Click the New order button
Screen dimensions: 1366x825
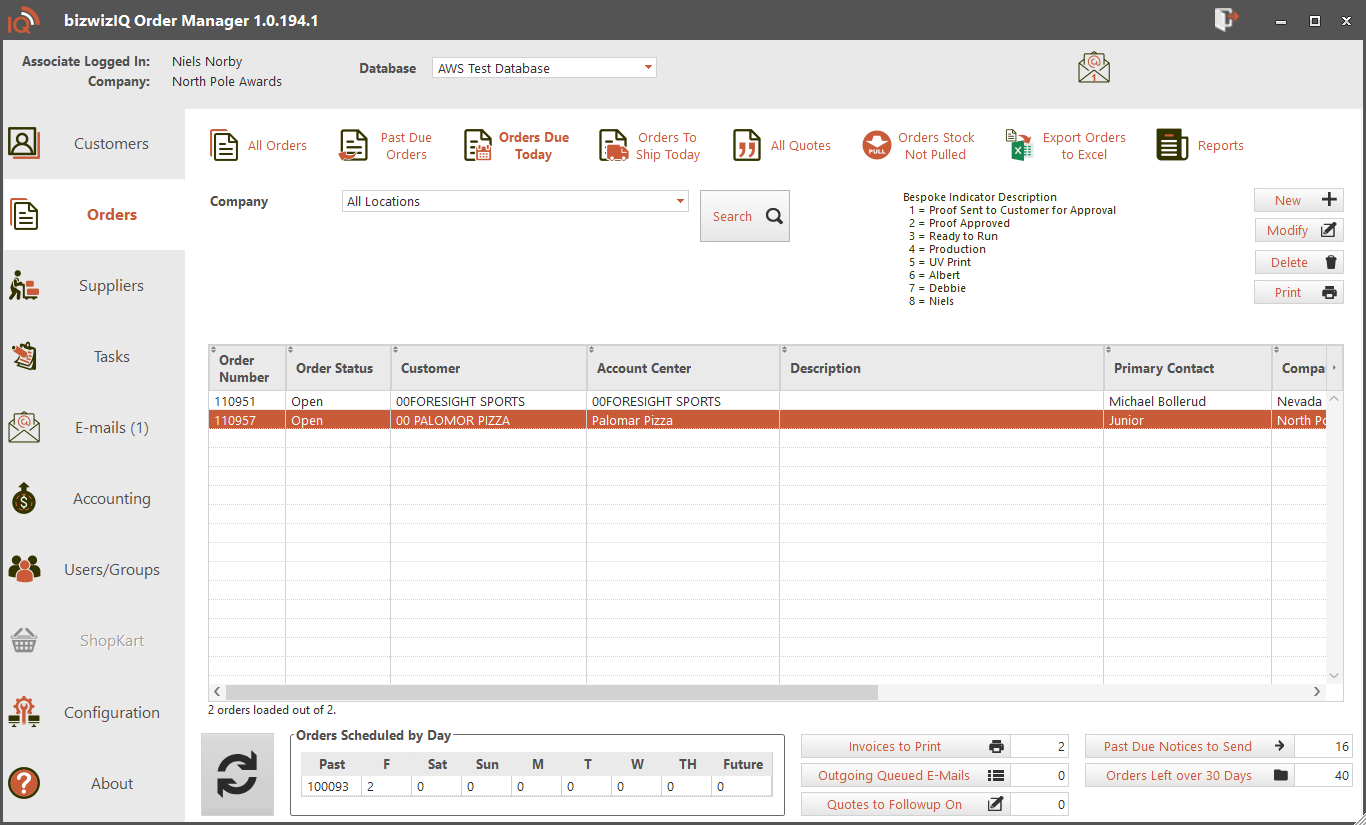point(1298,200)
